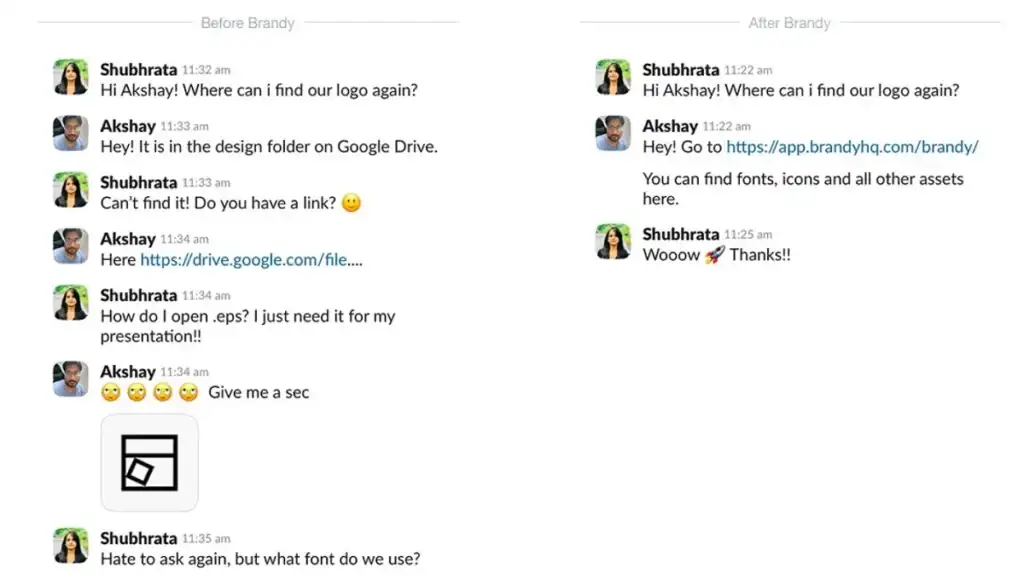The width and height of the screenshot is (1024, 585).
Task: Open the attached logo file thumbnail
Action: tap(149, 462)
